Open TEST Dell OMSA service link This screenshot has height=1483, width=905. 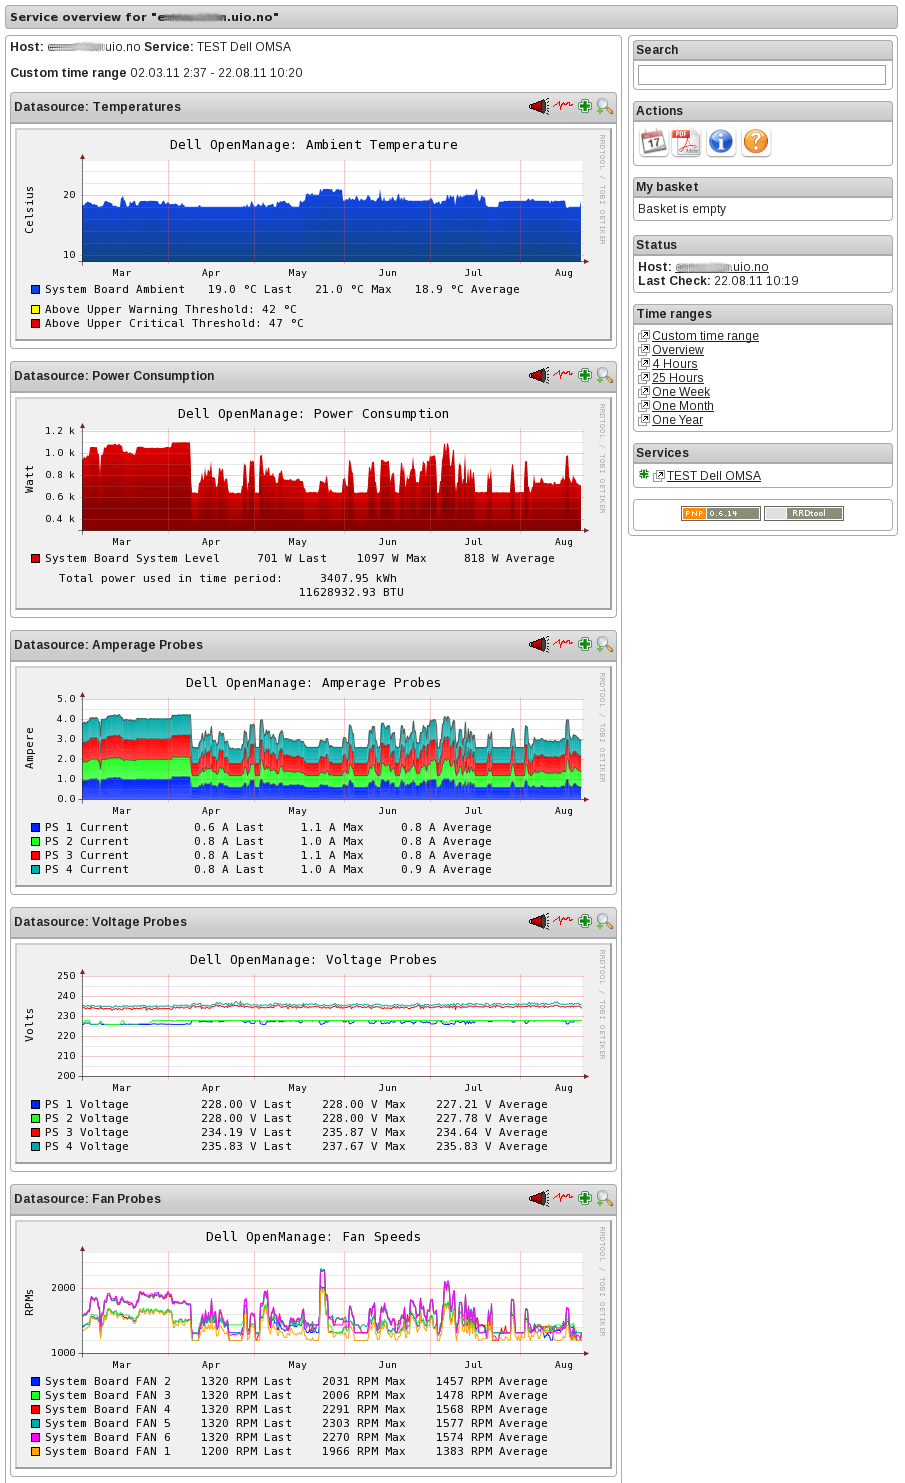point(714,476)
